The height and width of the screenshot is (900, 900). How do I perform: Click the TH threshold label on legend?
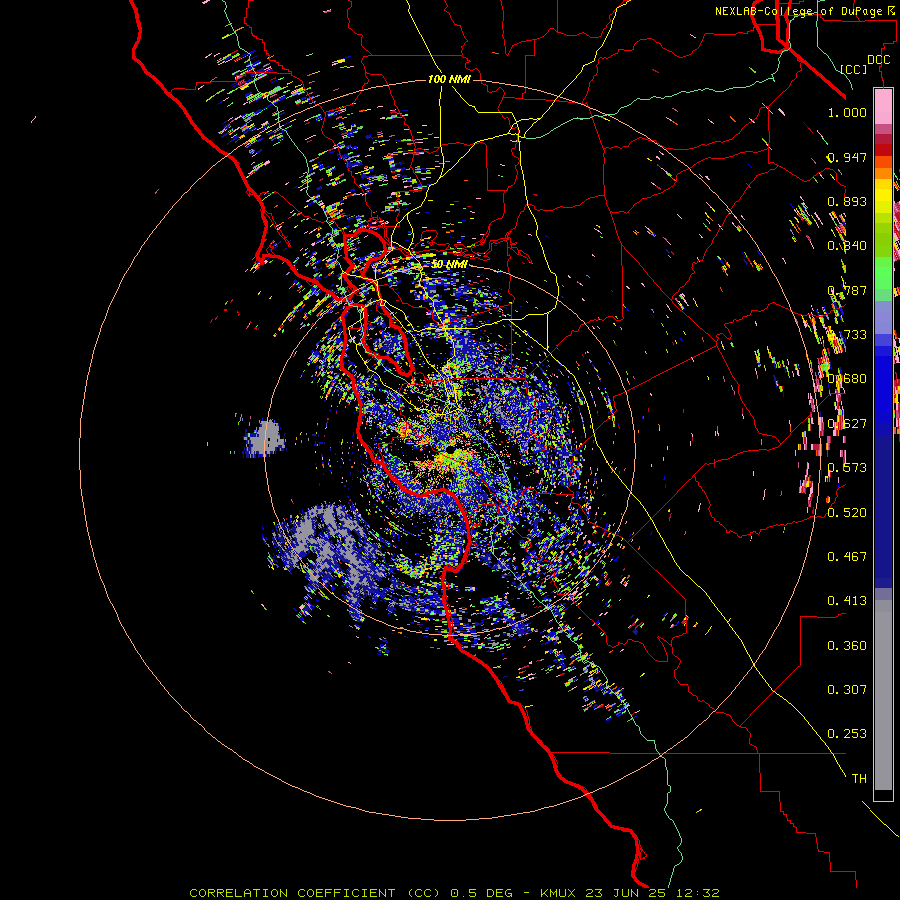[x=859, y=779]
